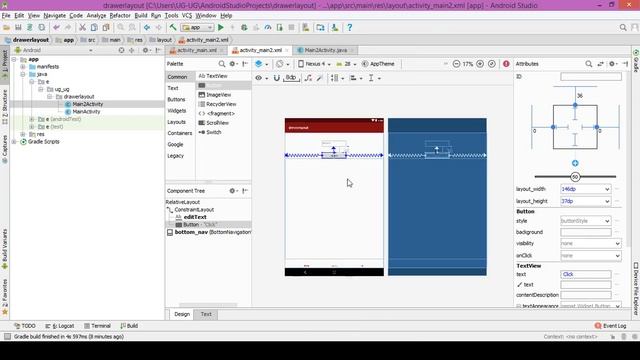Open the File menu
Viewport: 640px width, 360px height.
pyautogui.click(x=6, y=16)
